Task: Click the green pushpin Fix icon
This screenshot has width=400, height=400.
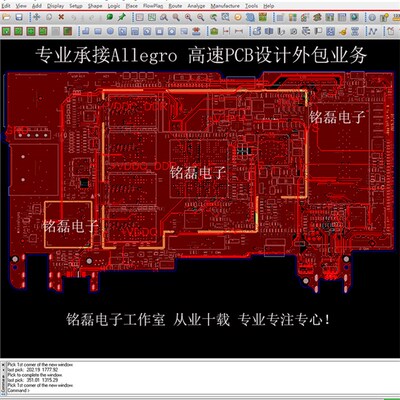Action: (122, 17)
